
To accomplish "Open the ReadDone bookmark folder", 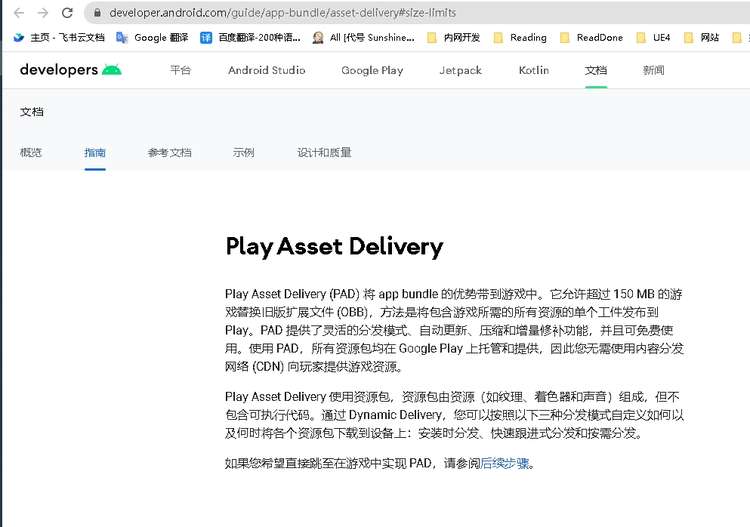I will (x=591, y=37).
